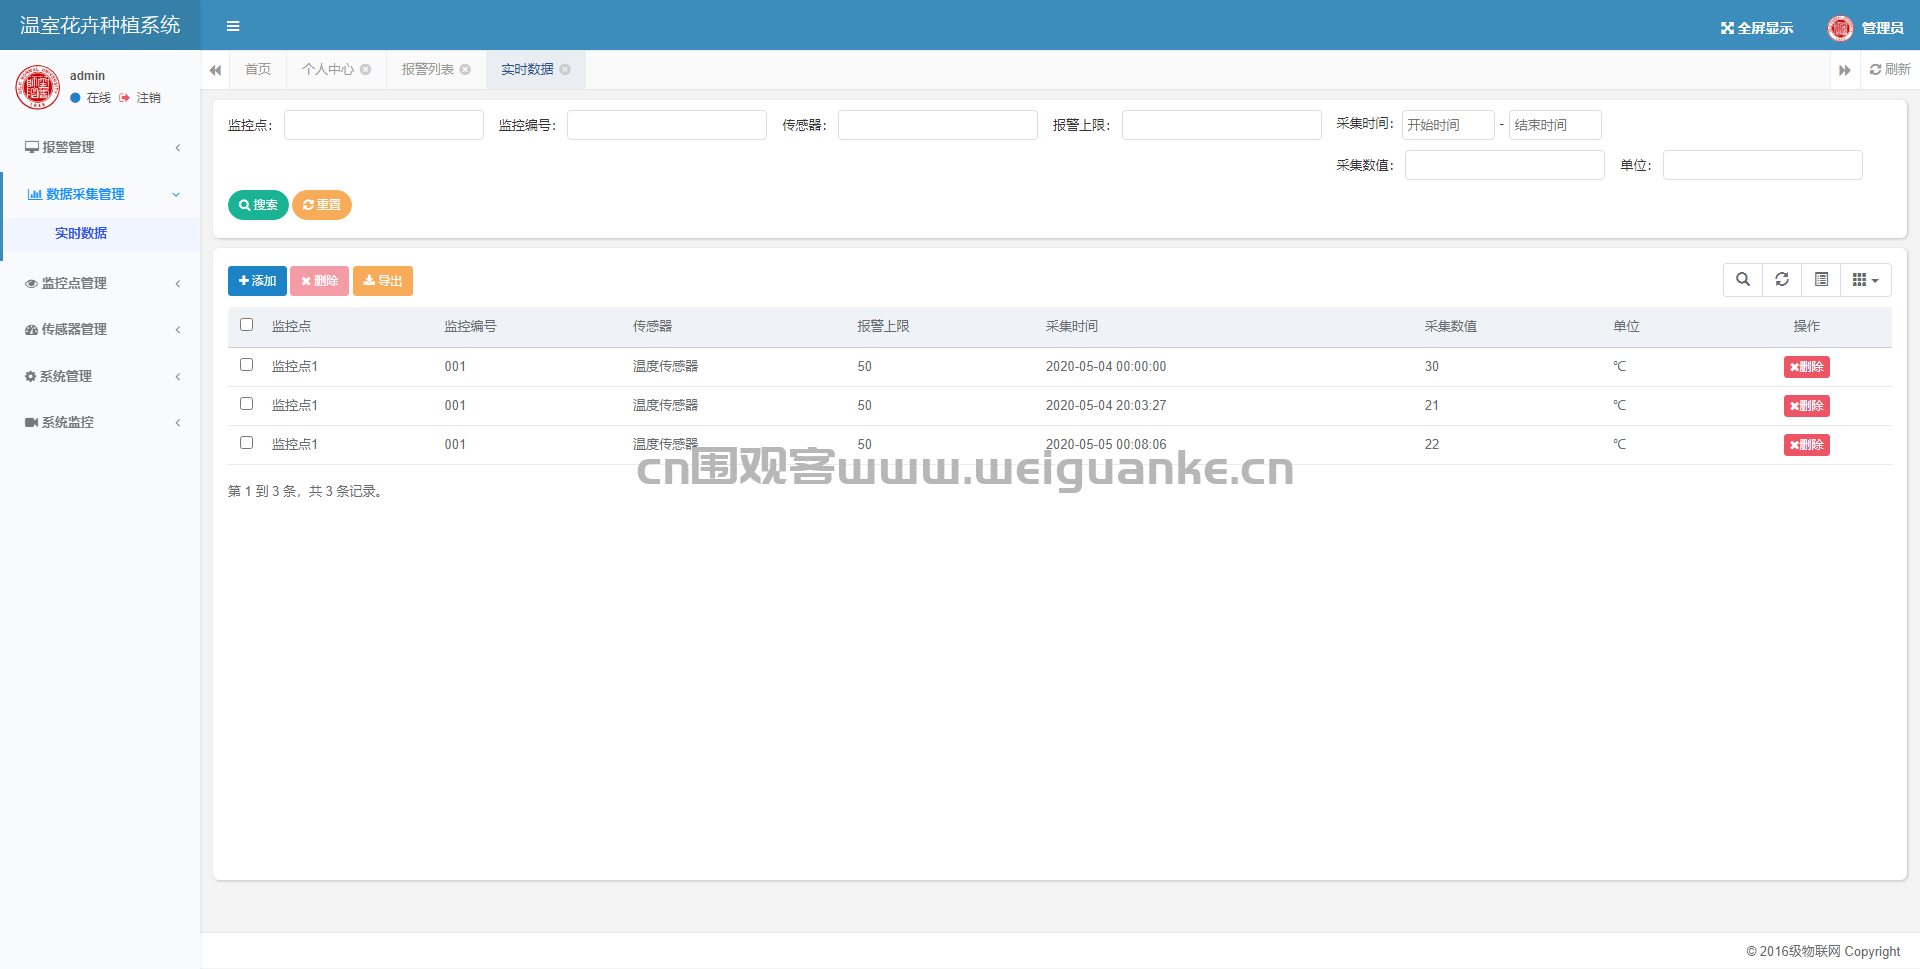
Task: Expand the 系统管理 sidebar menu
Action: coord(100,376)
